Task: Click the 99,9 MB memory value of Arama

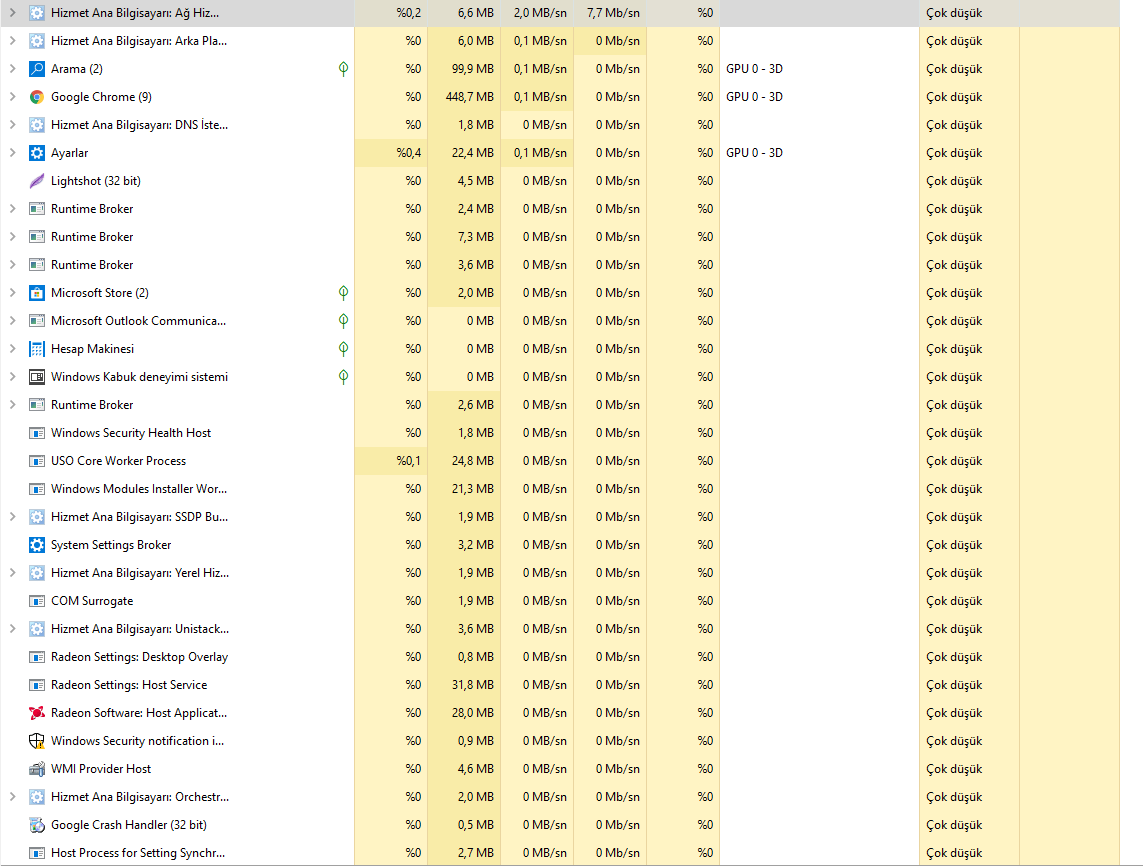Action: (472, 69)
